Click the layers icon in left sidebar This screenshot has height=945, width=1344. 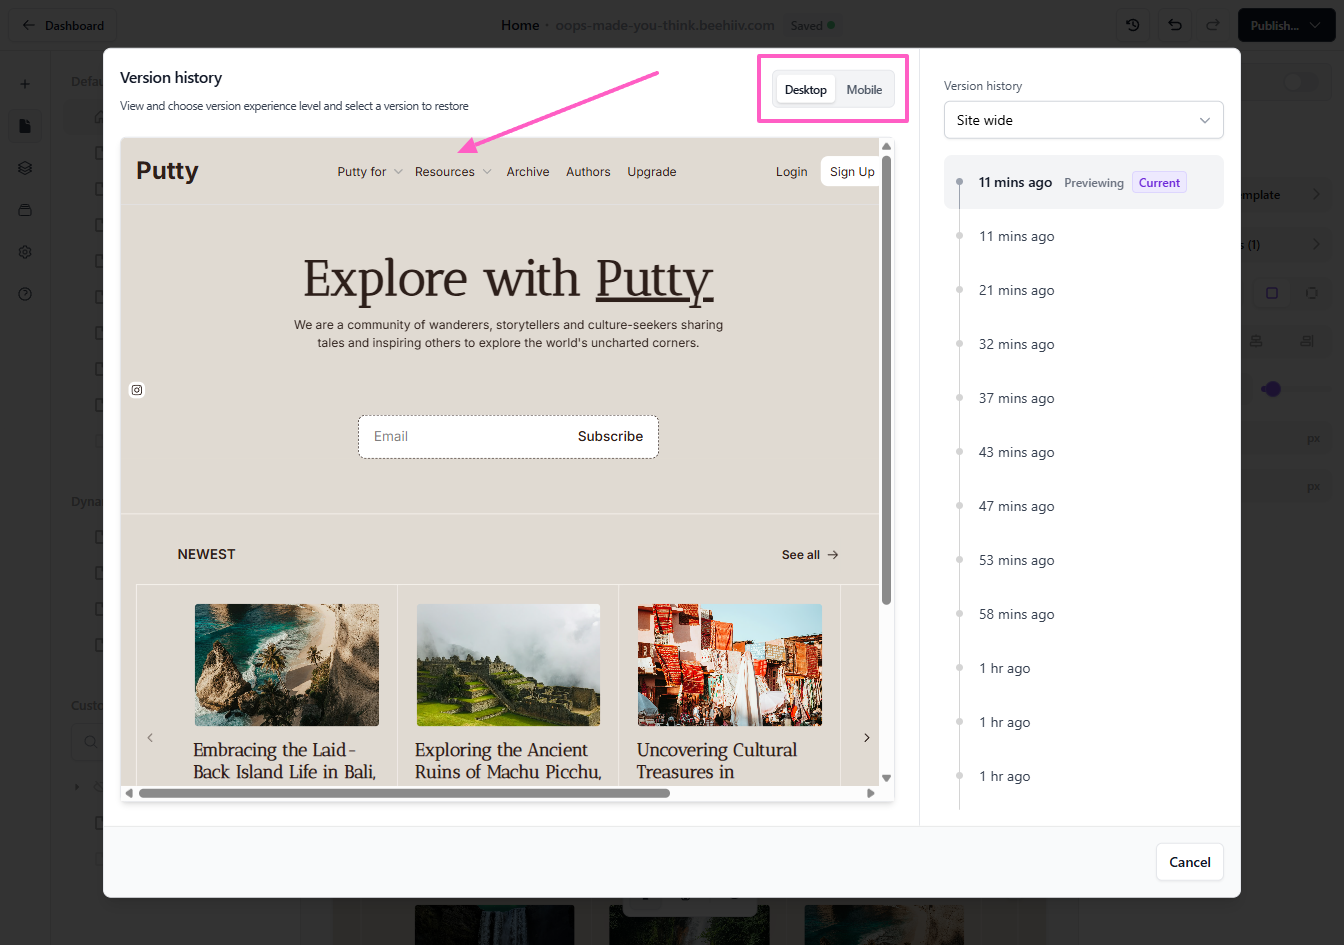[25, 168]
